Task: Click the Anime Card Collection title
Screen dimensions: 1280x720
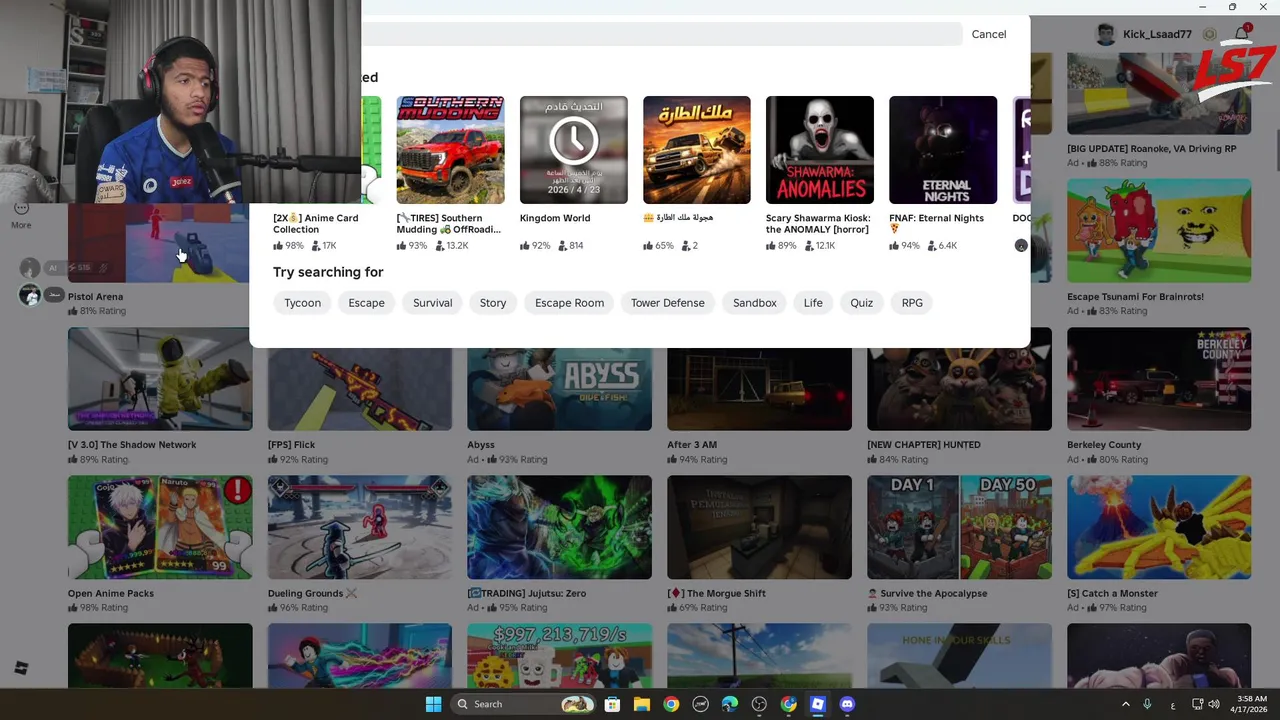Action: (316, 224)
